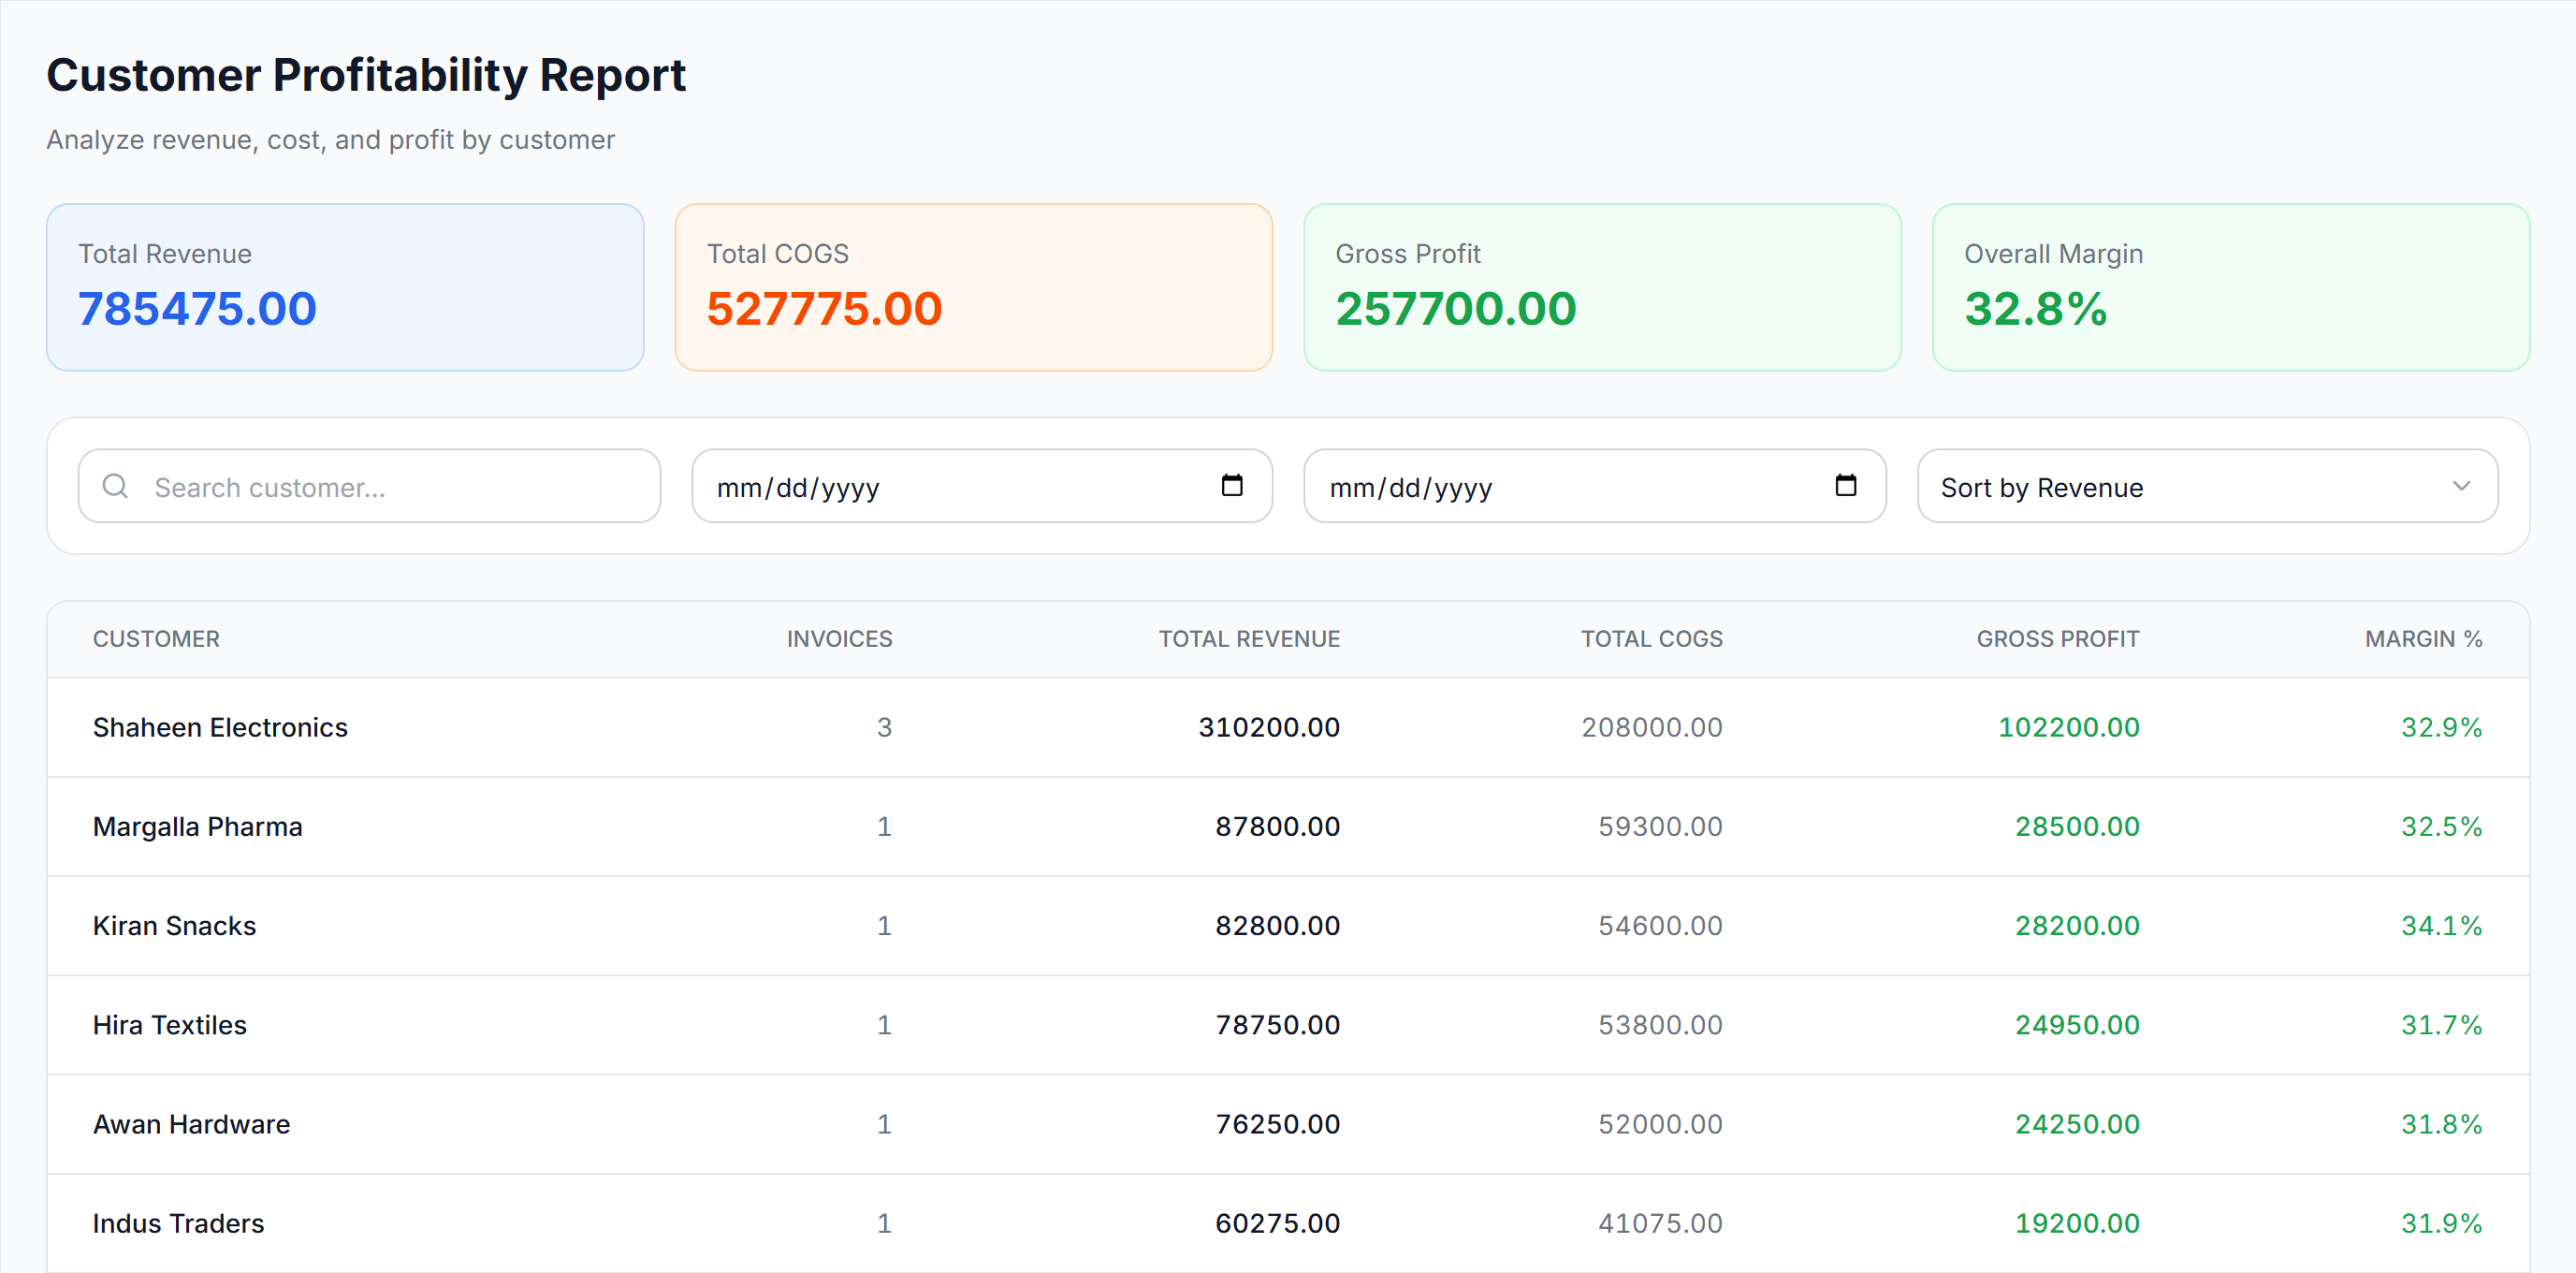This screenshot has width=2576, height=1273.
Task: Select the Kiran Snacks customer name
Action: click(x=174, y=926)
